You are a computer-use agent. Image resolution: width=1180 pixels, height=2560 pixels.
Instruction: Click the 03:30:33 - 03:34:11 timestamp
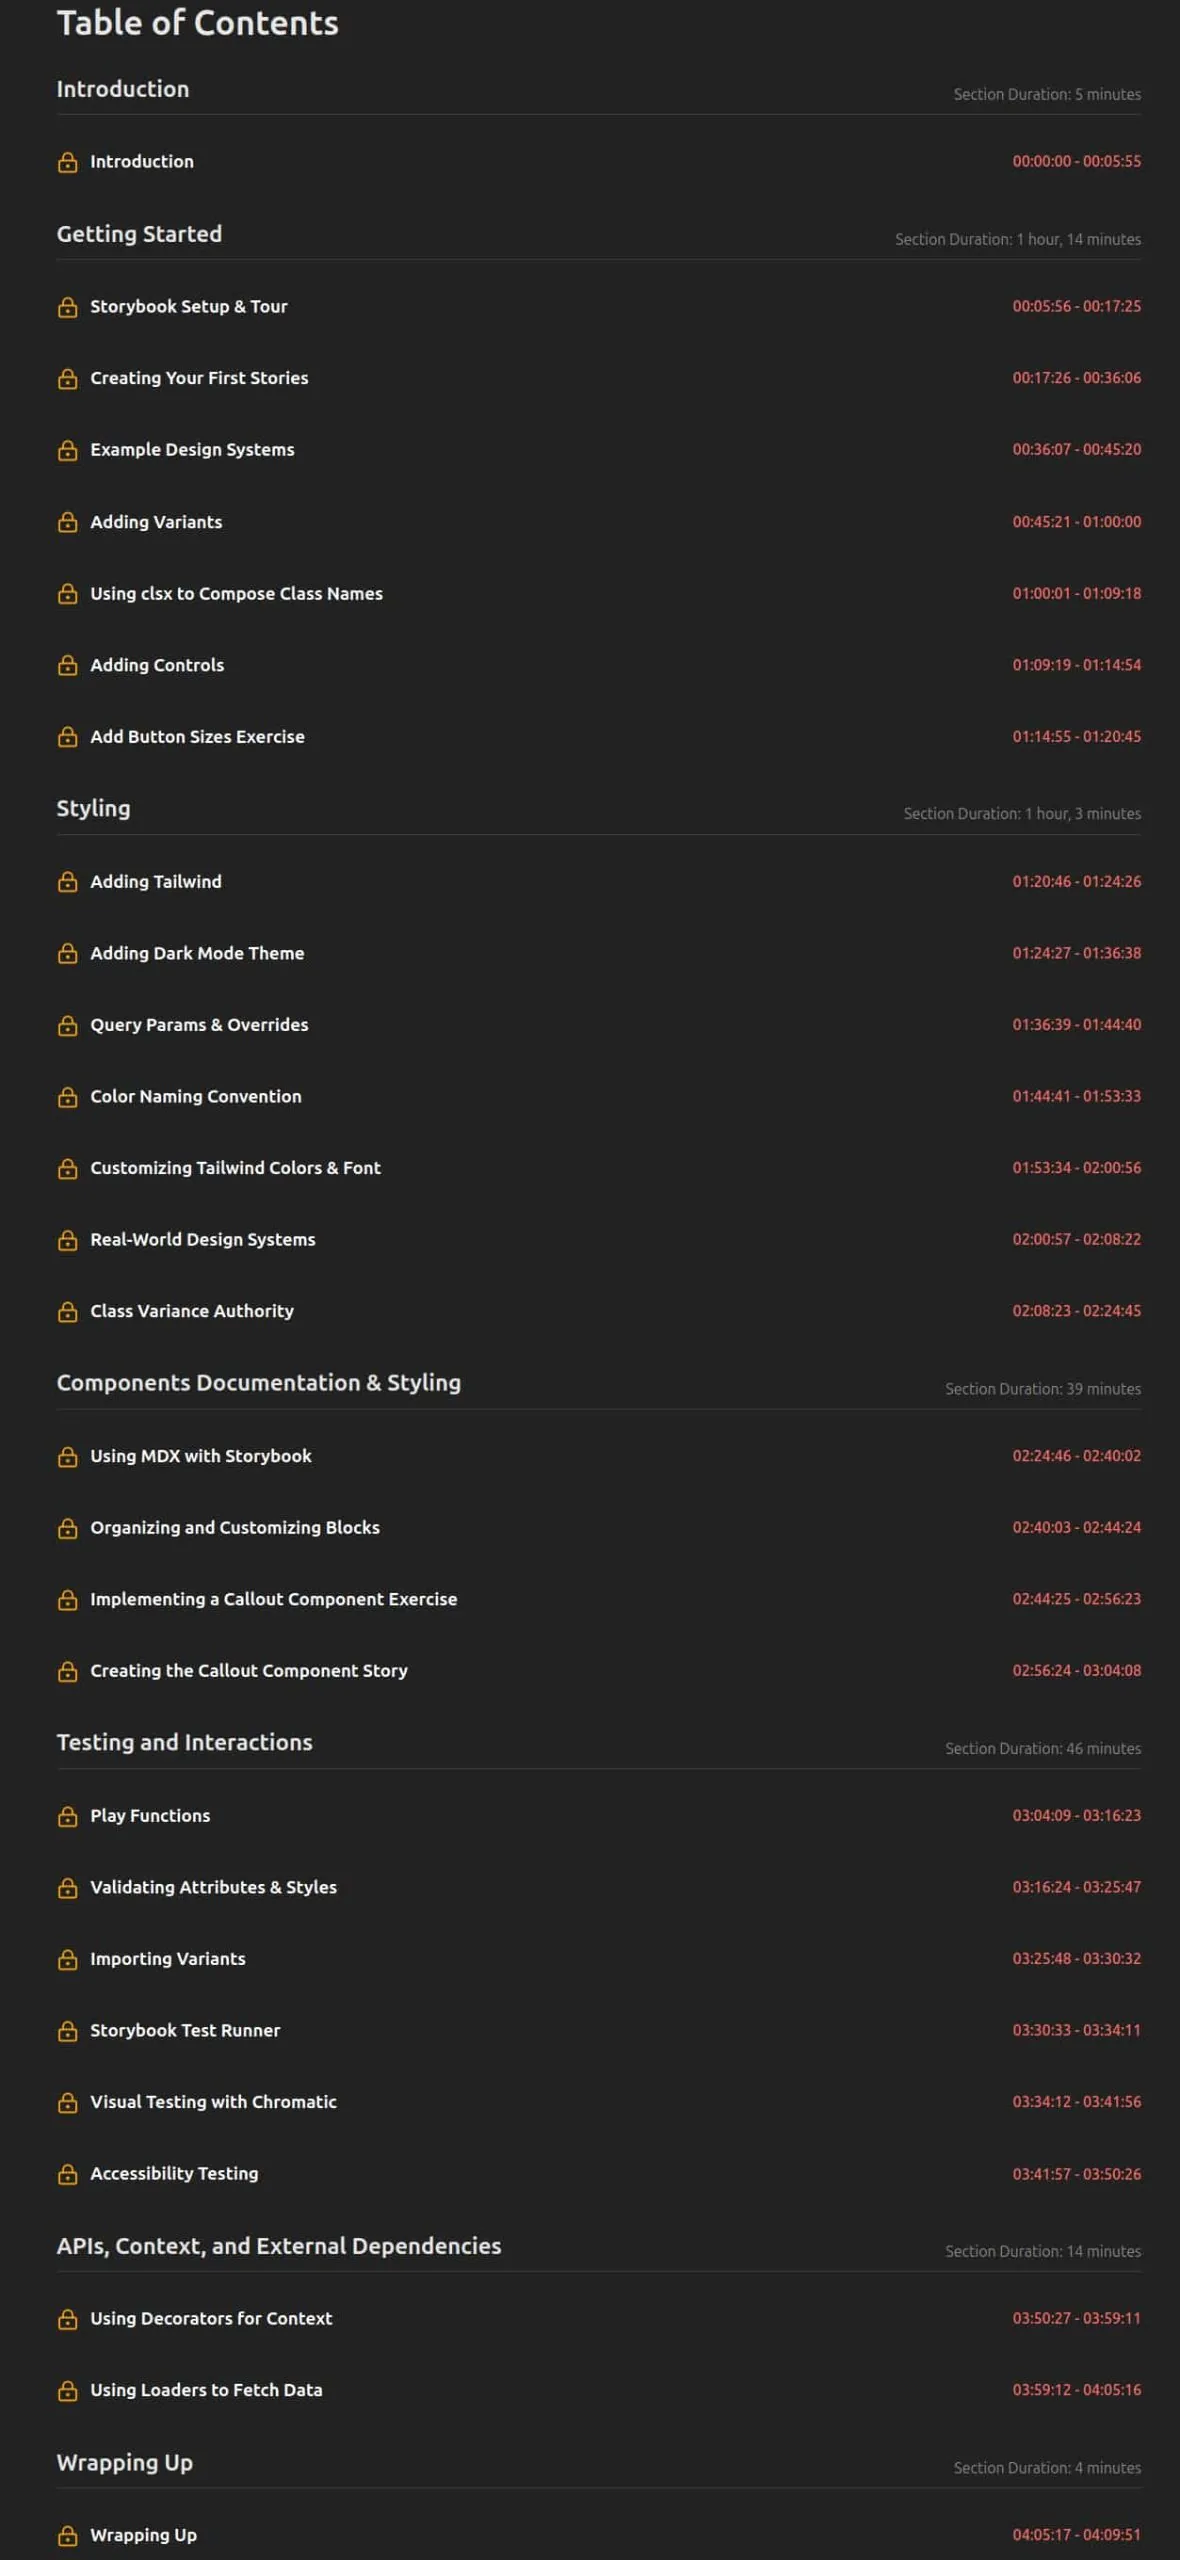pyautogui.click(x=1076, y=2030)
